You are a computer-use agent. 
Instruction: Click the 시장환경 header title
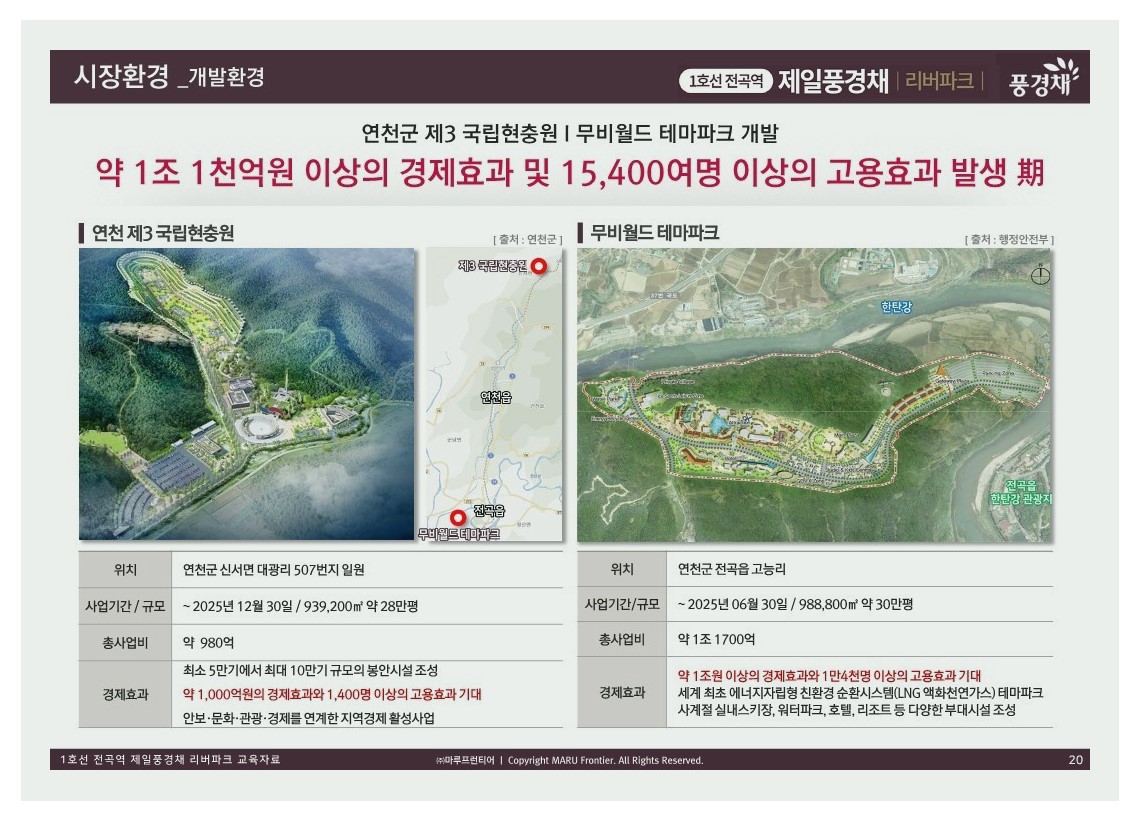pos(121,76)
